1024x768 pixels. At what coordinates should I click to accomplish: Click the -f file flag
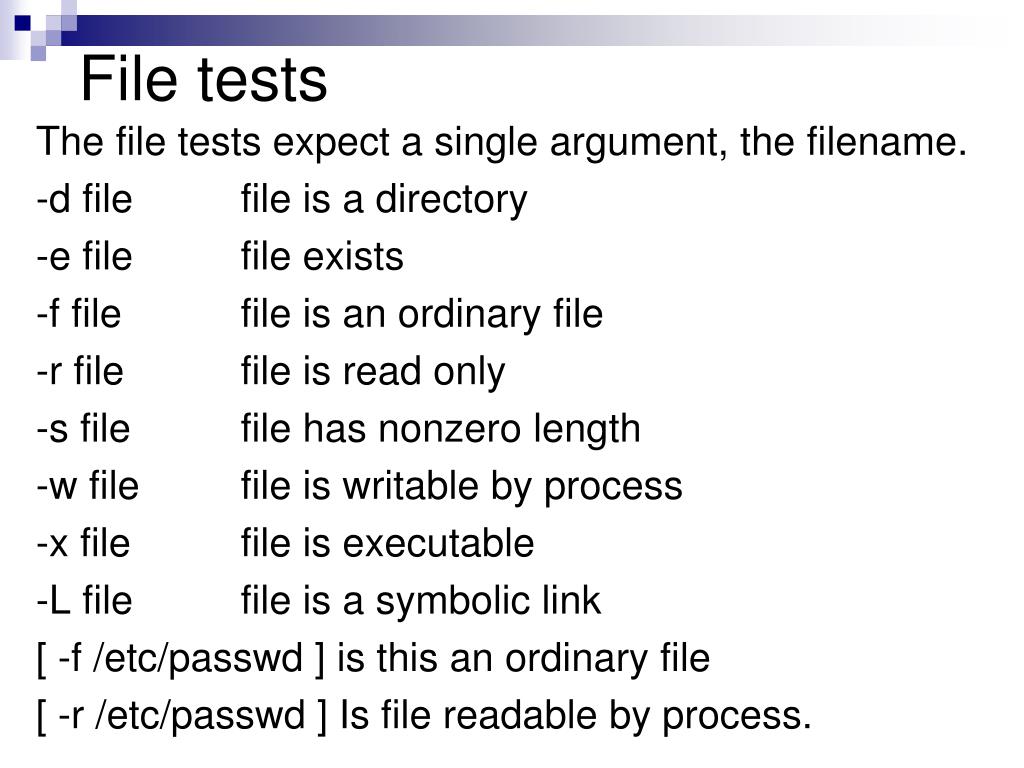79,314
